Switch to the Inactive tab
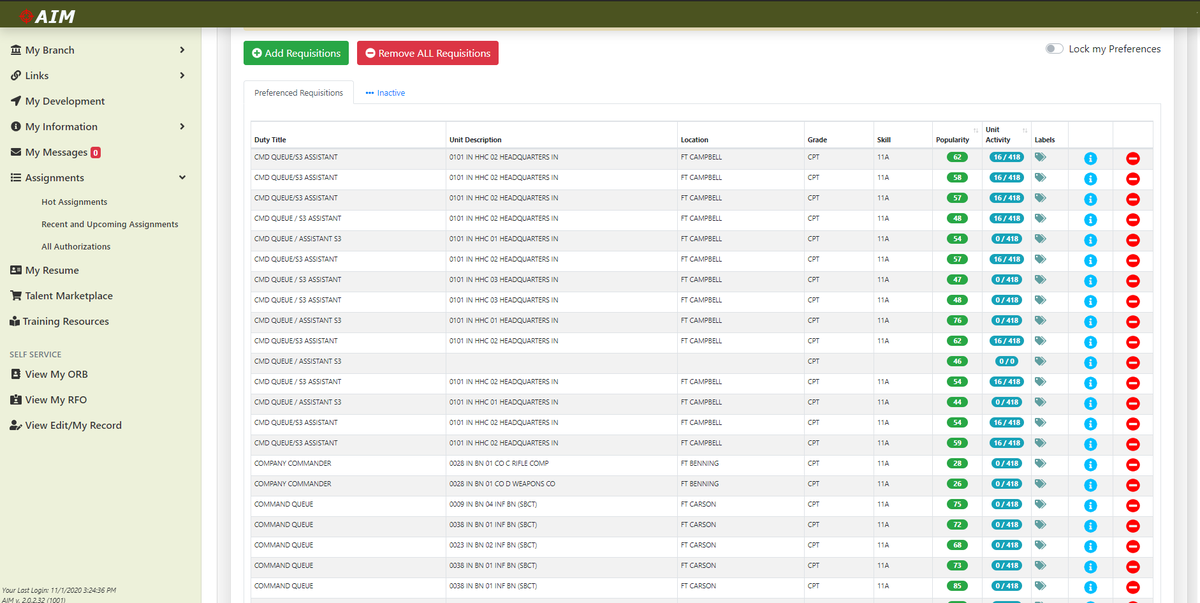The height and width of the screenshot is (603, 1200). pos(386,93)
